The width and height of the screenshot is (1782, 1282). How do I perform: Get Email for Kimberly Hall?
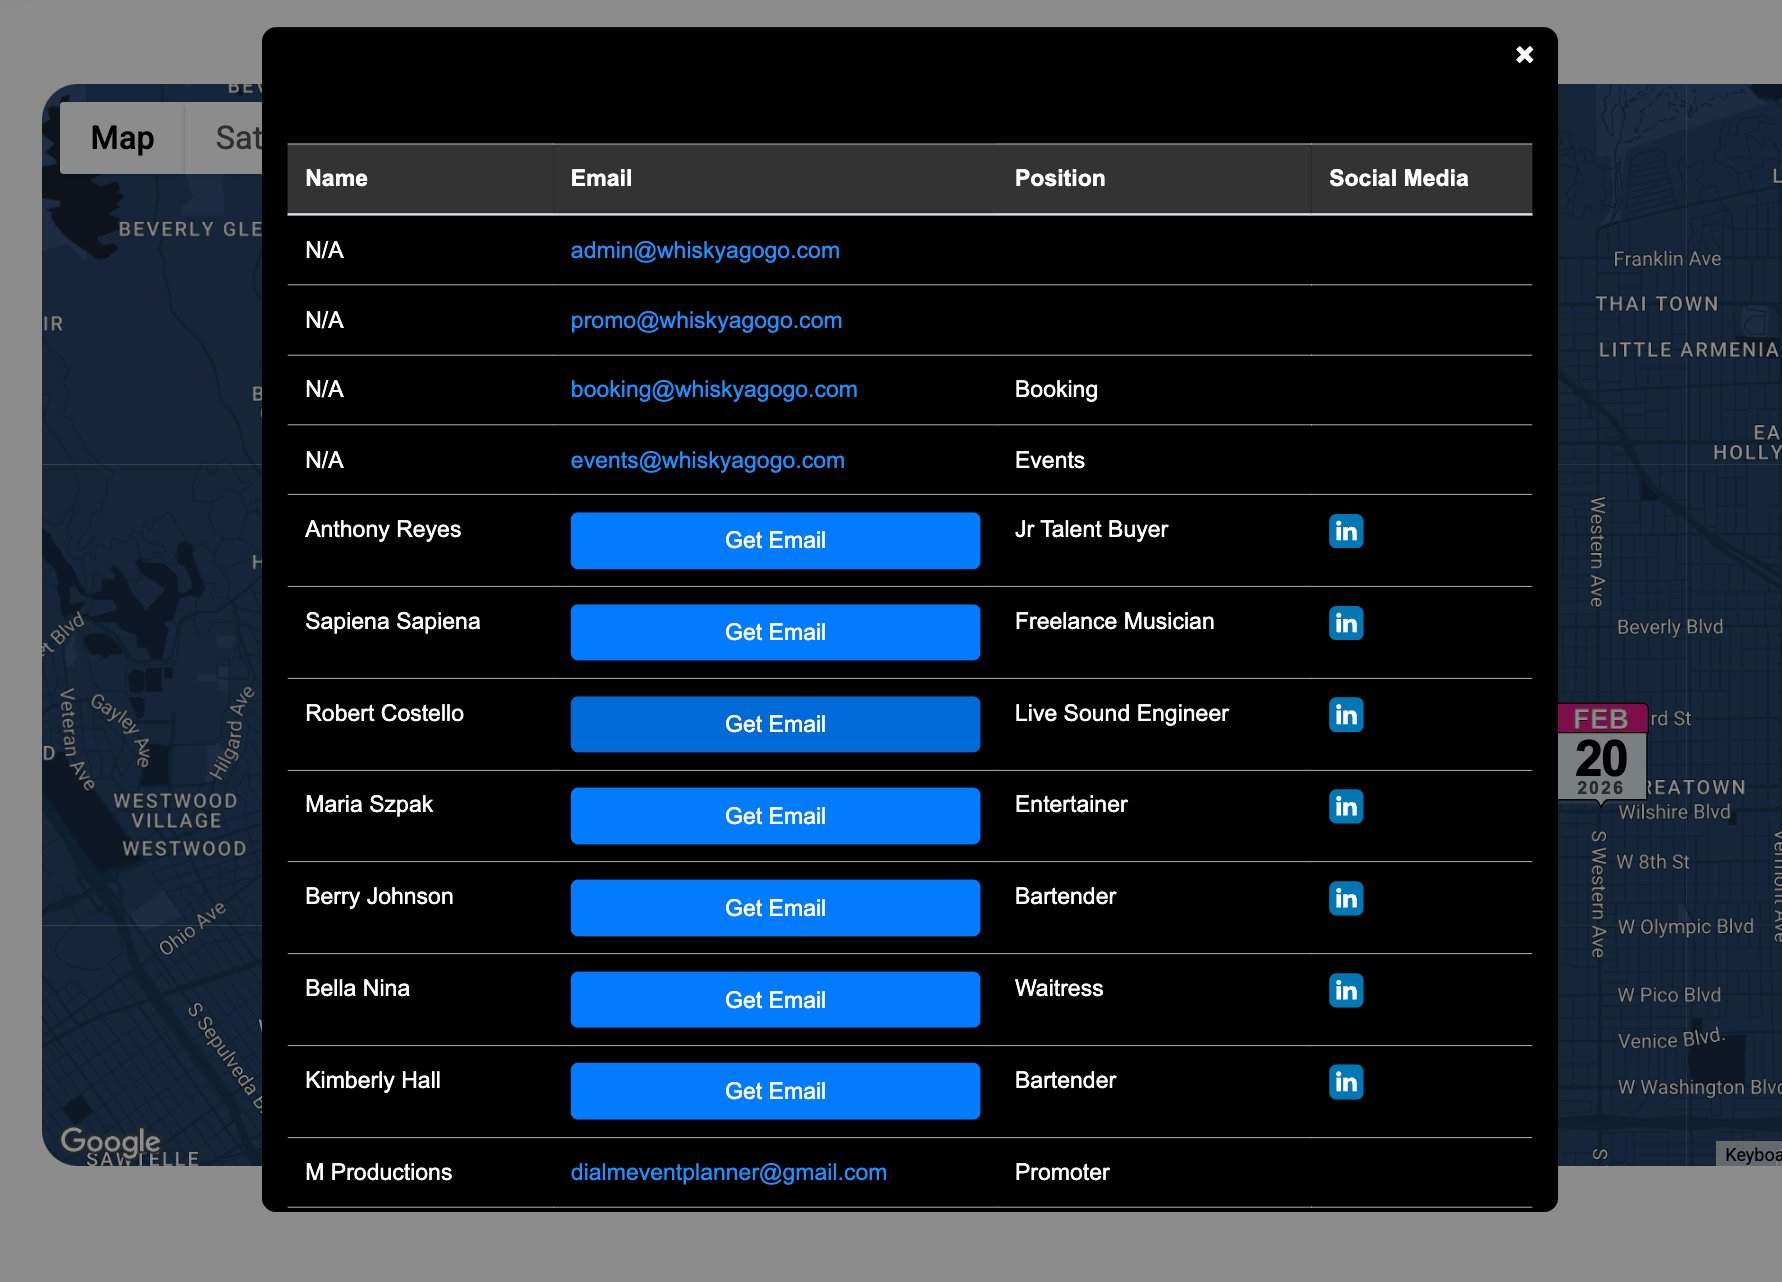[x=775, y=1091]
